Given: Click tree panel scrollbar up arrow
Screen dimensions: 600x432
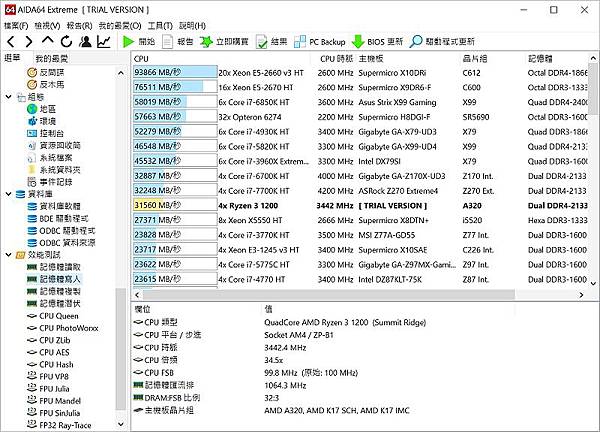Looking at the screenshot, I should pyautogui.click(x=121, y=72).
